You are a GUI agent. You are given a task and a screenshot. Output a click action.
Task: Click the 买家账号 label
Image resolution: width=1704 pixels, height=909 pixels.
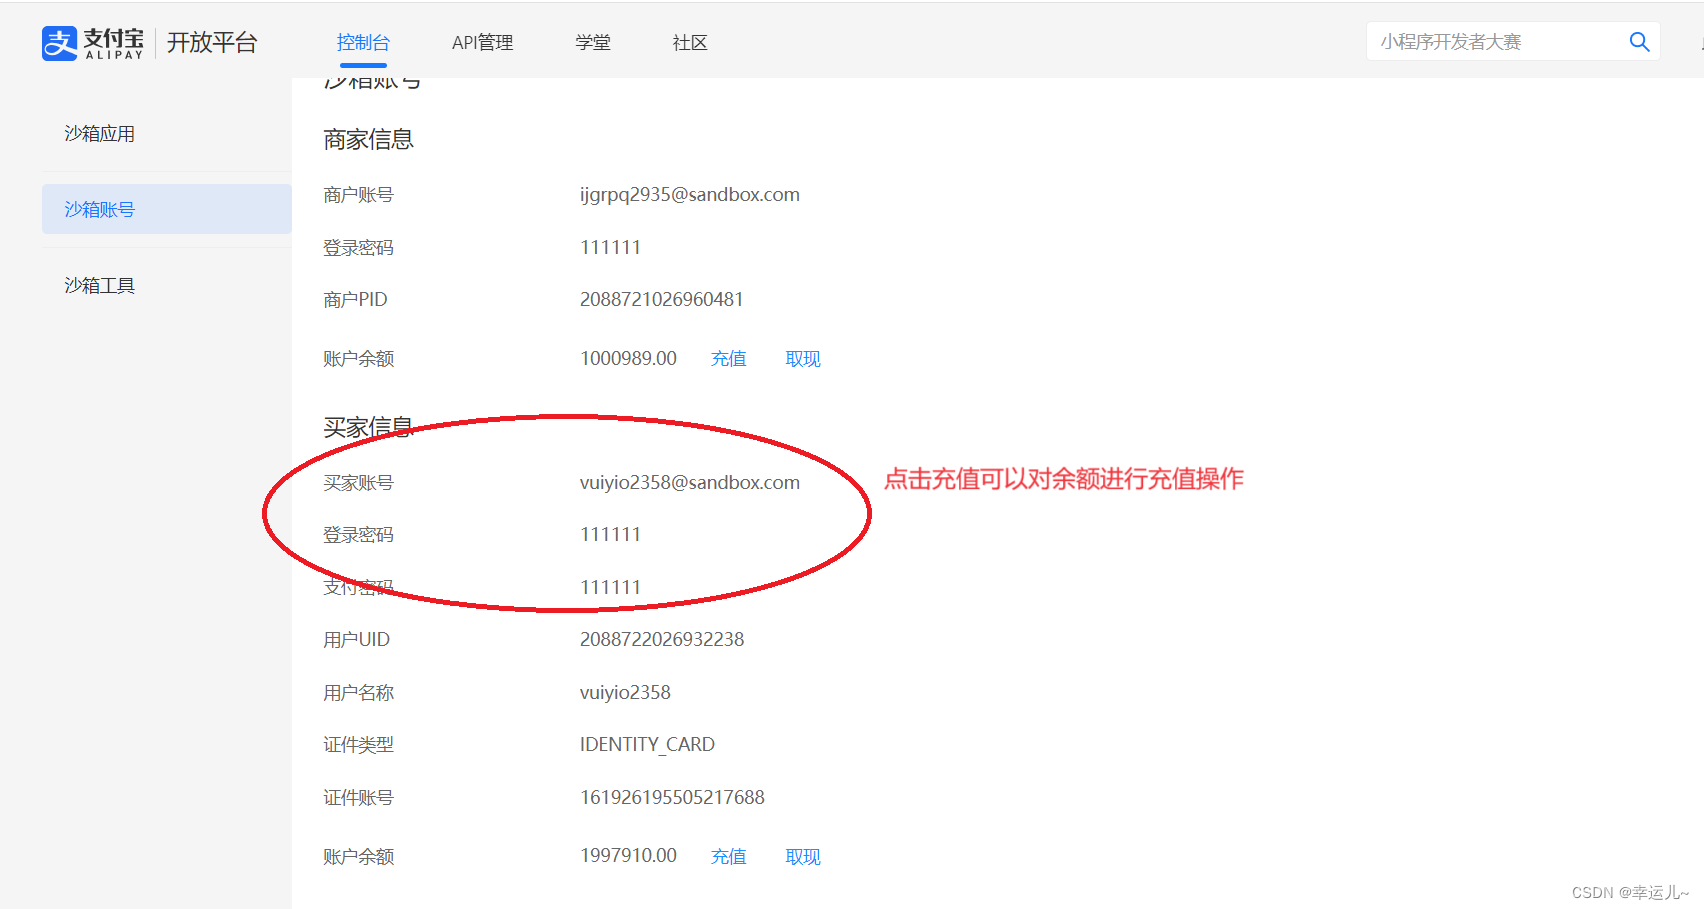(x=358, y=483)
